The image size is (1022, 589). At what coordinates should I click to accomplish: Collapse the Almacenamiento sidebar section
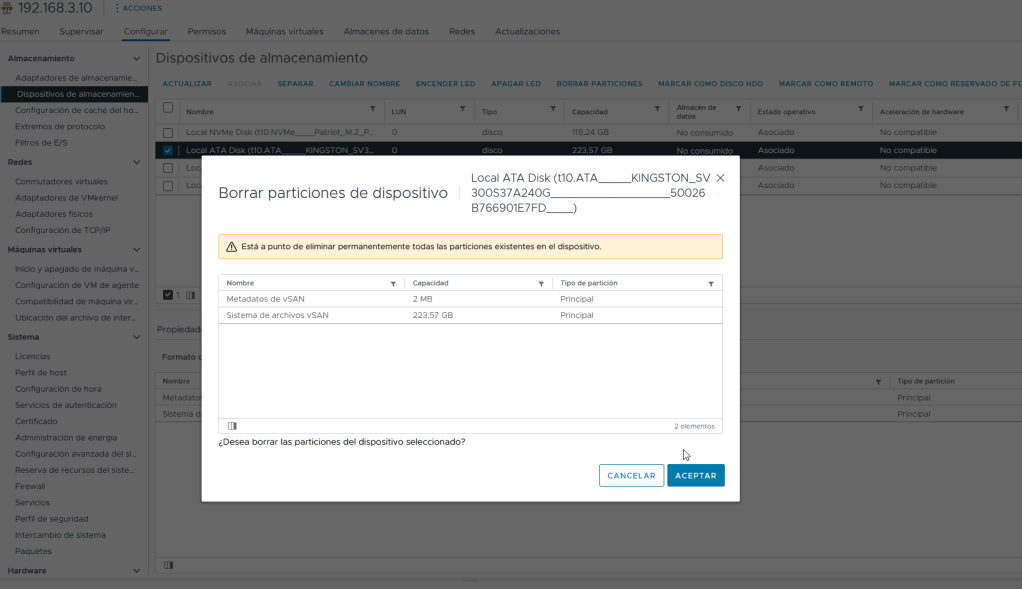coord(137,58)
